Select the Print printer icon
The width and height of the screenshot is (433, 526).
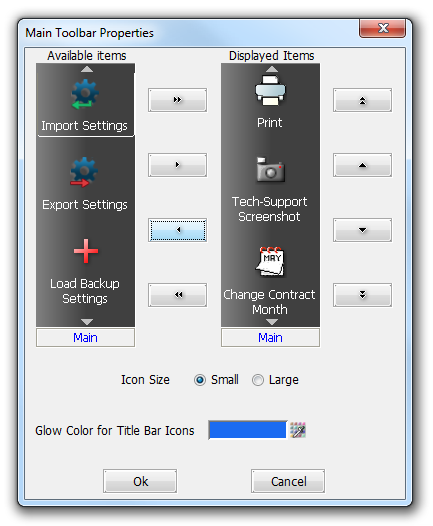[270, 90]
